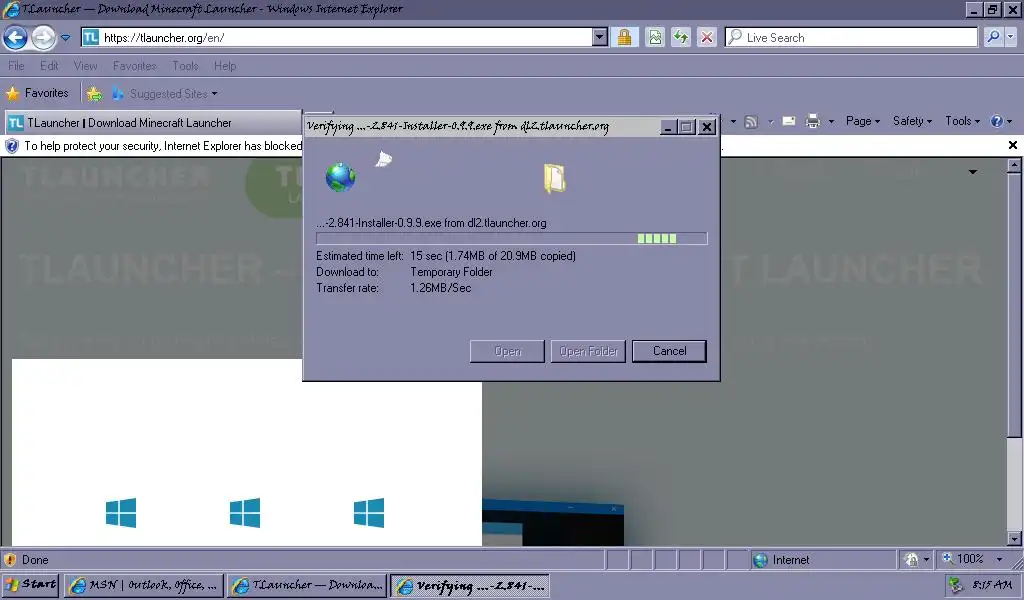1024x600 pixels.
Task: Select the TLauncher Download Minecraft Launcher tab
Action: click(153, 123)
